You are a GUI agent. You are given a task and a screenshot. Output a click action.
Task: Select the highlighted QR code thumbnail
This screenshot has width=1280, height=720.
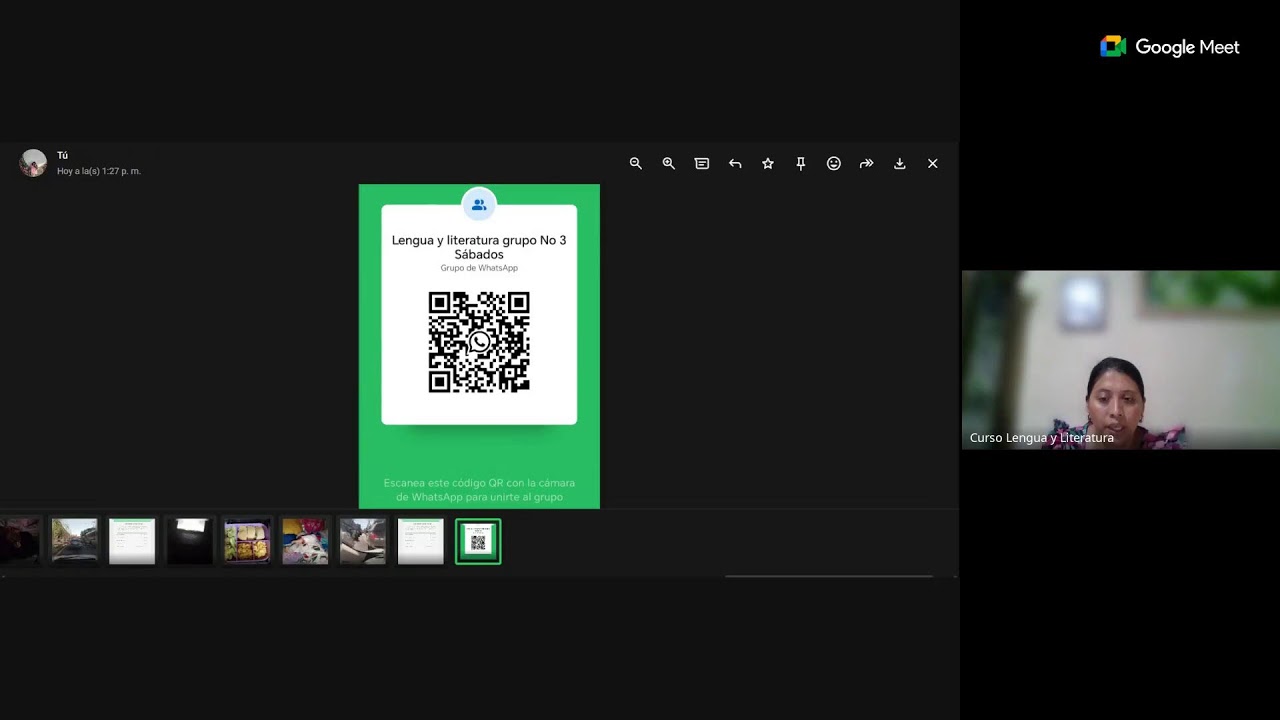coord(478,541)
